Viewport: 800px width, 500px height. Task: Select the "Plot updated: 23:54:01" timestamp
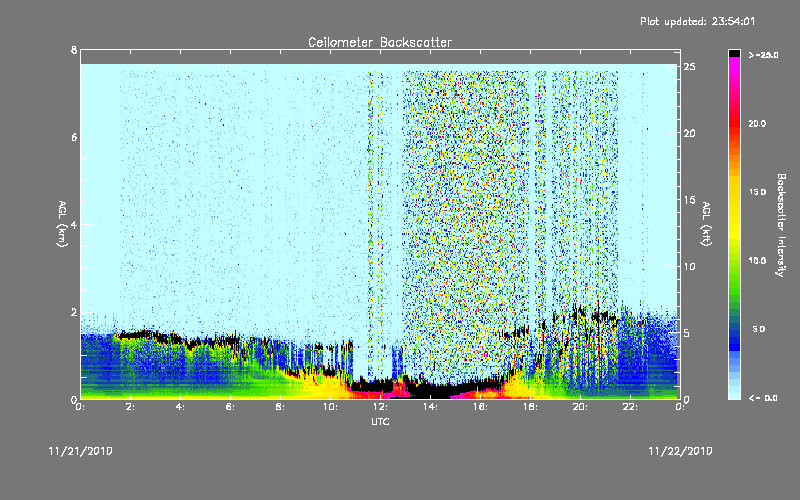pyautogui.click(x=697, y=21)
